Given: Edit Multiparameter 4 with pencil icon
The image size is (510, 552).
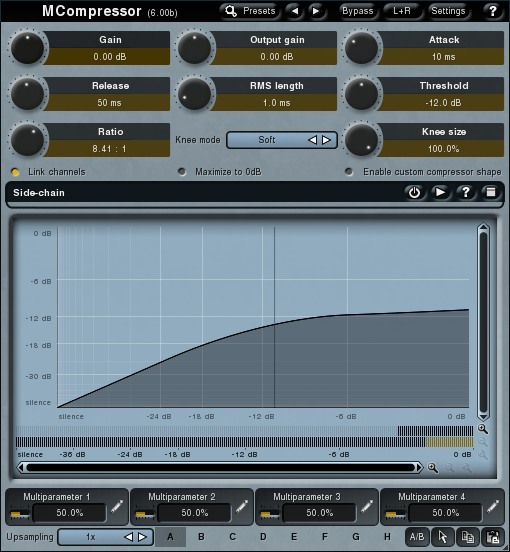Looking at the screenshot, I should tap(493, 507).
